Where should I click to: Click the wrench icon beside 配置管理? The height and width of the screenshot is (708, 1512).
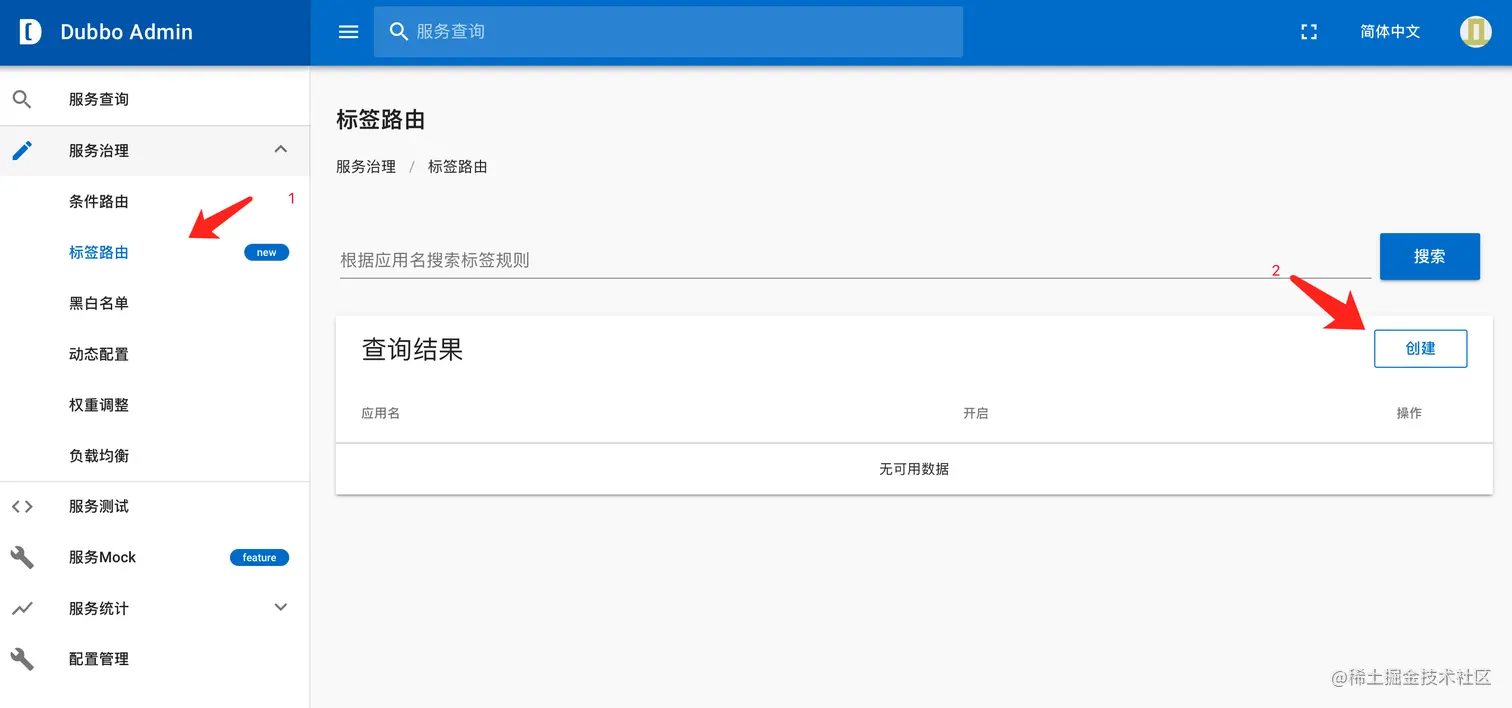point(22,659)
